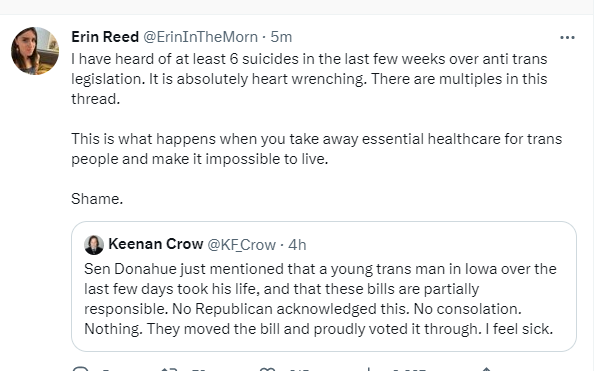Share the tweet using the share icon

coord(486,369)
